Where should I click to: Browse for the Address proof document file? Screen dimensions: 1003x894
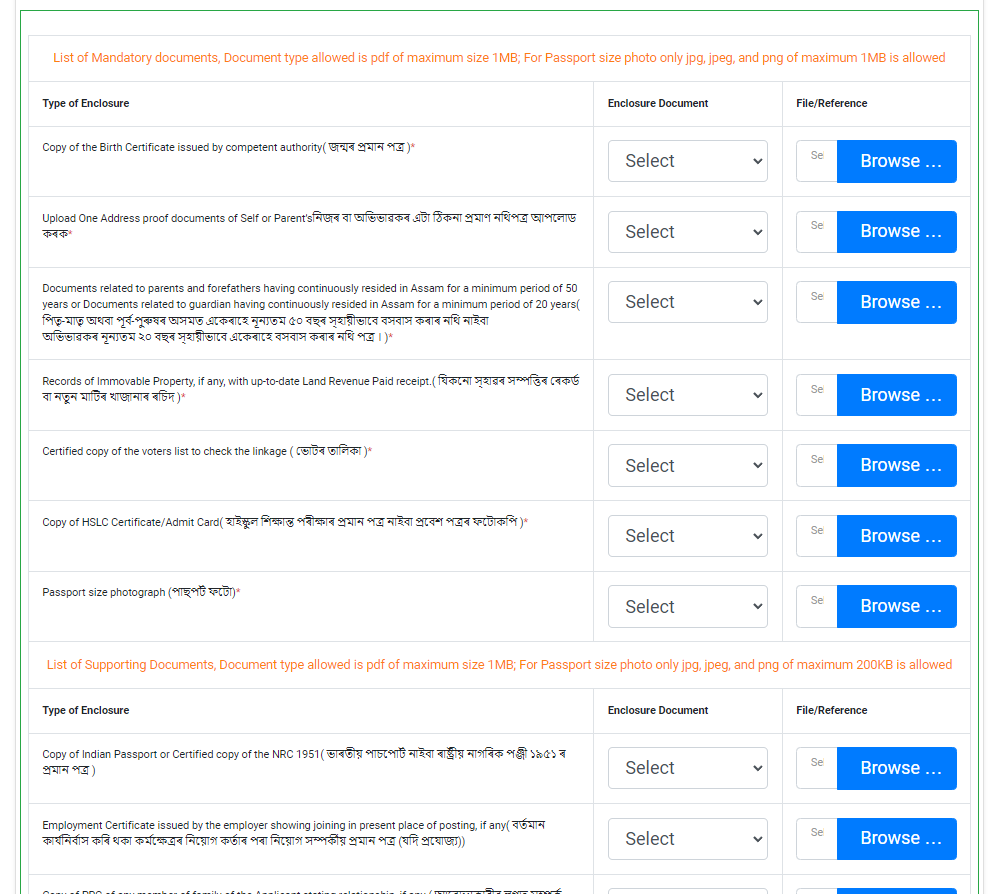tap(896, 232)
